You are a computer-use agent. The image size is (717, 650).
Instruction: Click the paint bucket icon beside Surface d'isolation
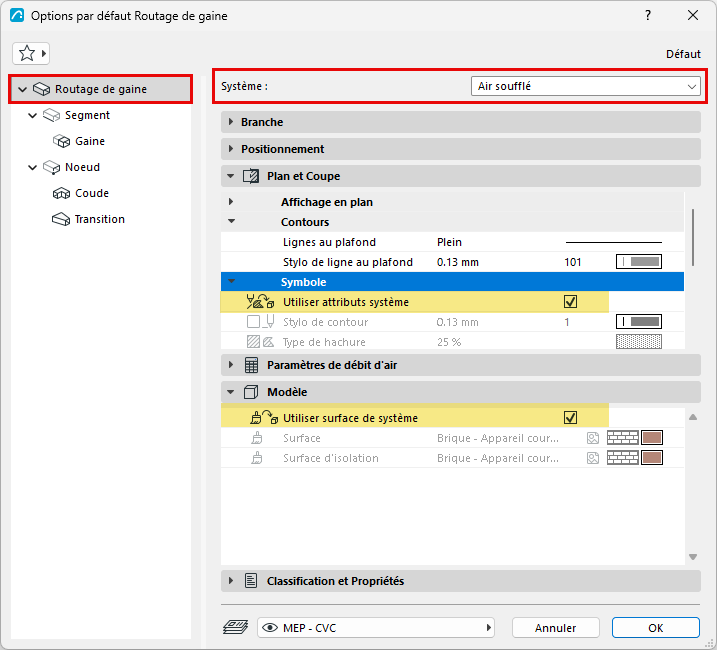[257, 458]
